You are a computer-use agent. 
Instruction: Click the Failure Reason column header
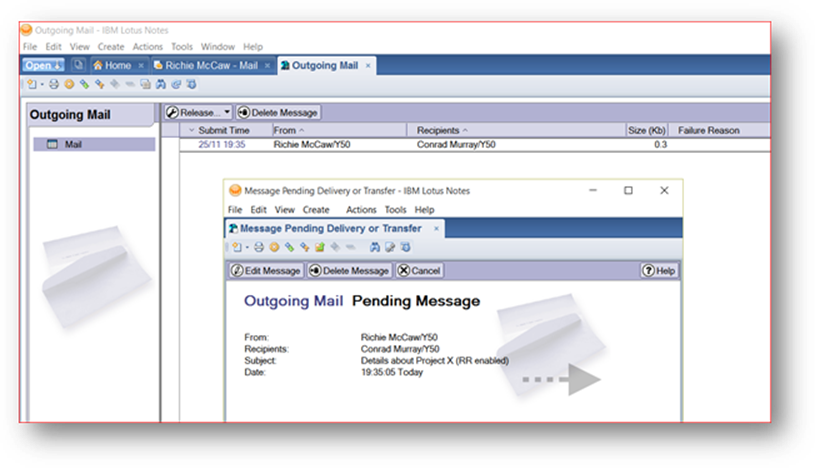(x=708, y=131)
